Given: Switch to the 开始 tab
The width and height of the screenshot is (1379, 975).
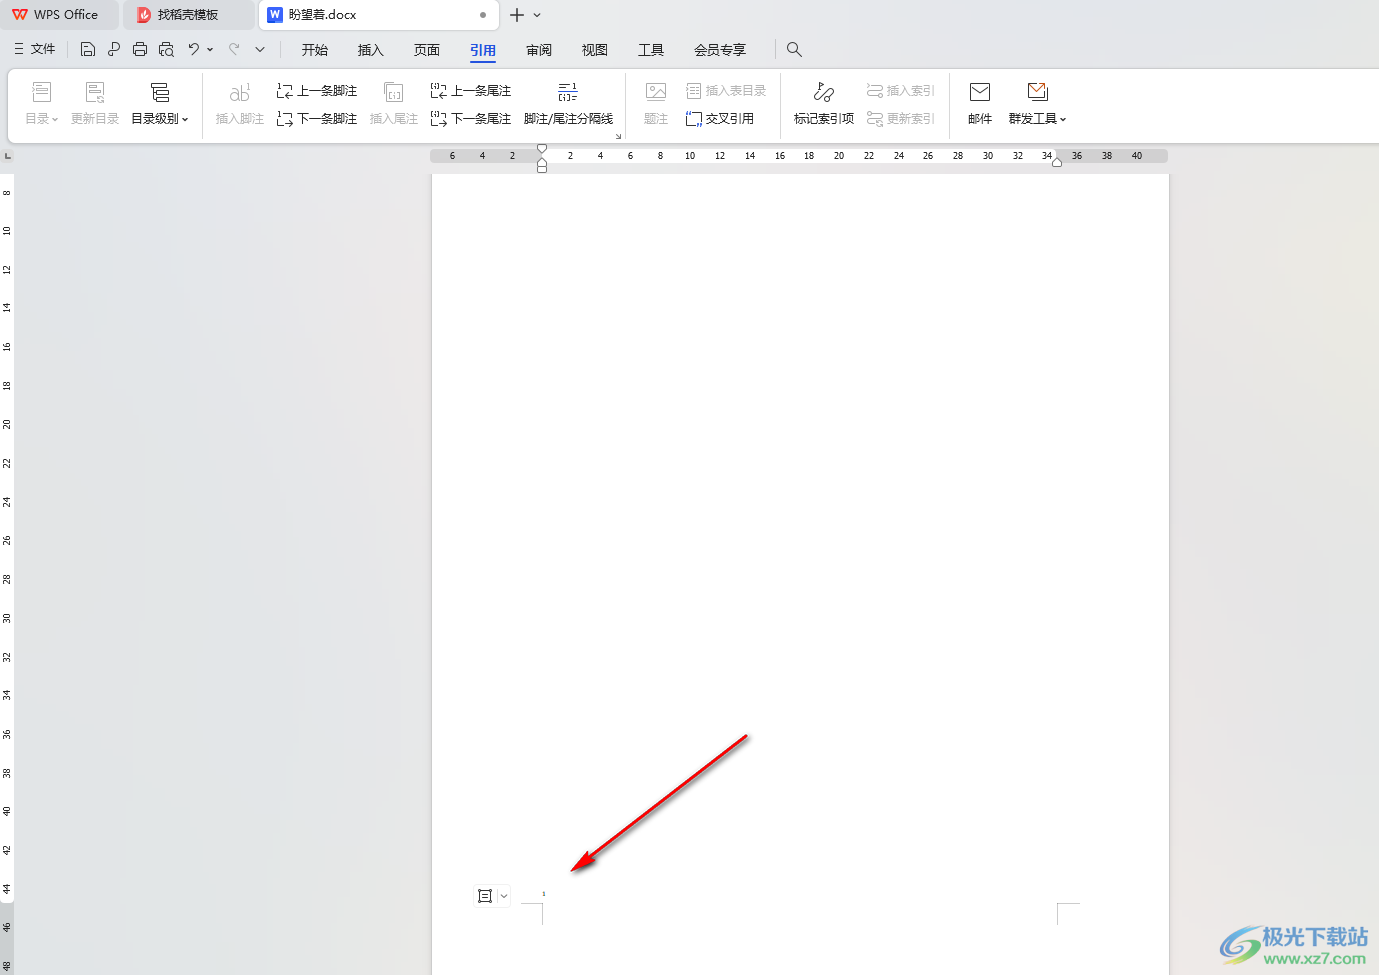Looking at the screenshot, I should [315, 50].
